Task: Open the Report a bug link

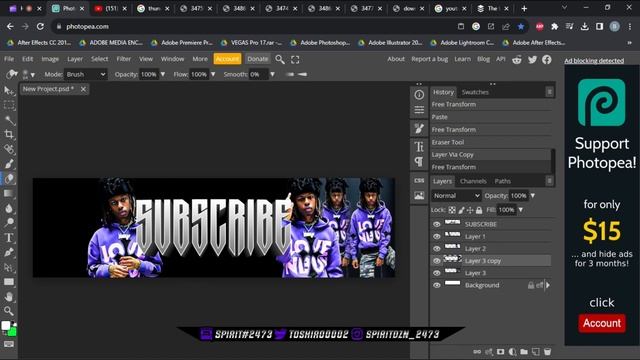Action: pos(429,59)
